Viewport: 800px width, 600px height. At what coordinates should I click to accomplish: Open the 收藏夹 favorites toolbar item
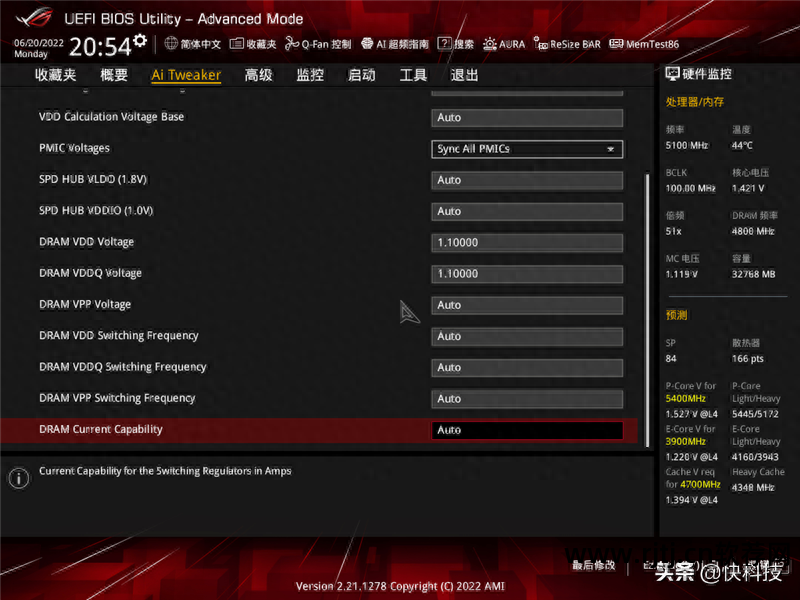(253, 44)
